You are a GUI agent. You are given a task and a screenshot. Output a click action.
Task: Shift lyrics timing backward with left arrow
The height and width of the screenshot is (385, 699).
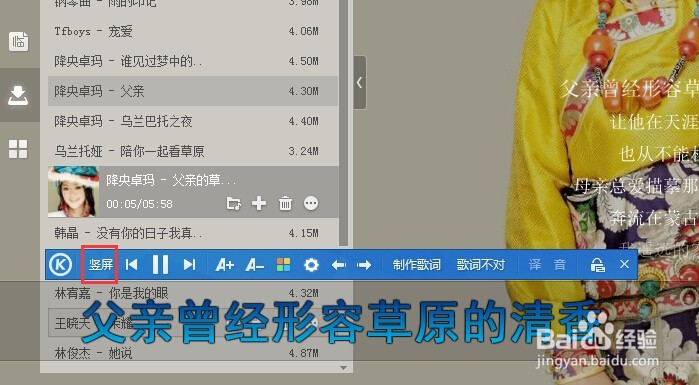pyautogui.click(x=339, y=265)
